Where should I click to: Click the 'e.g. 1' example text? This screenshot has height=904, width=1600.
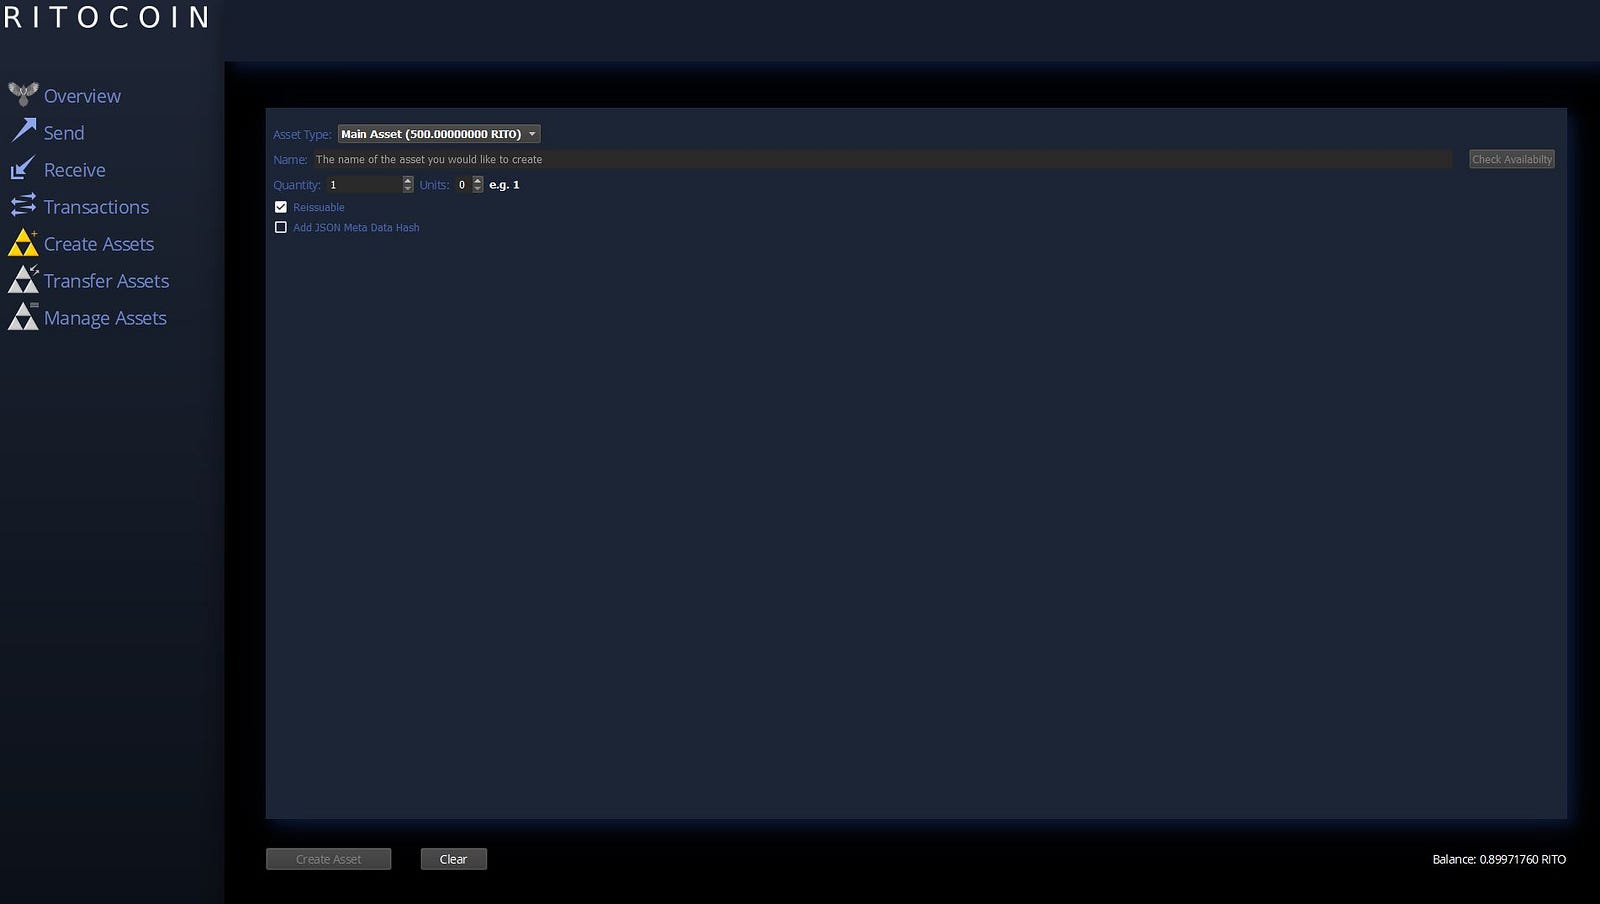click(x=504, y=185)
